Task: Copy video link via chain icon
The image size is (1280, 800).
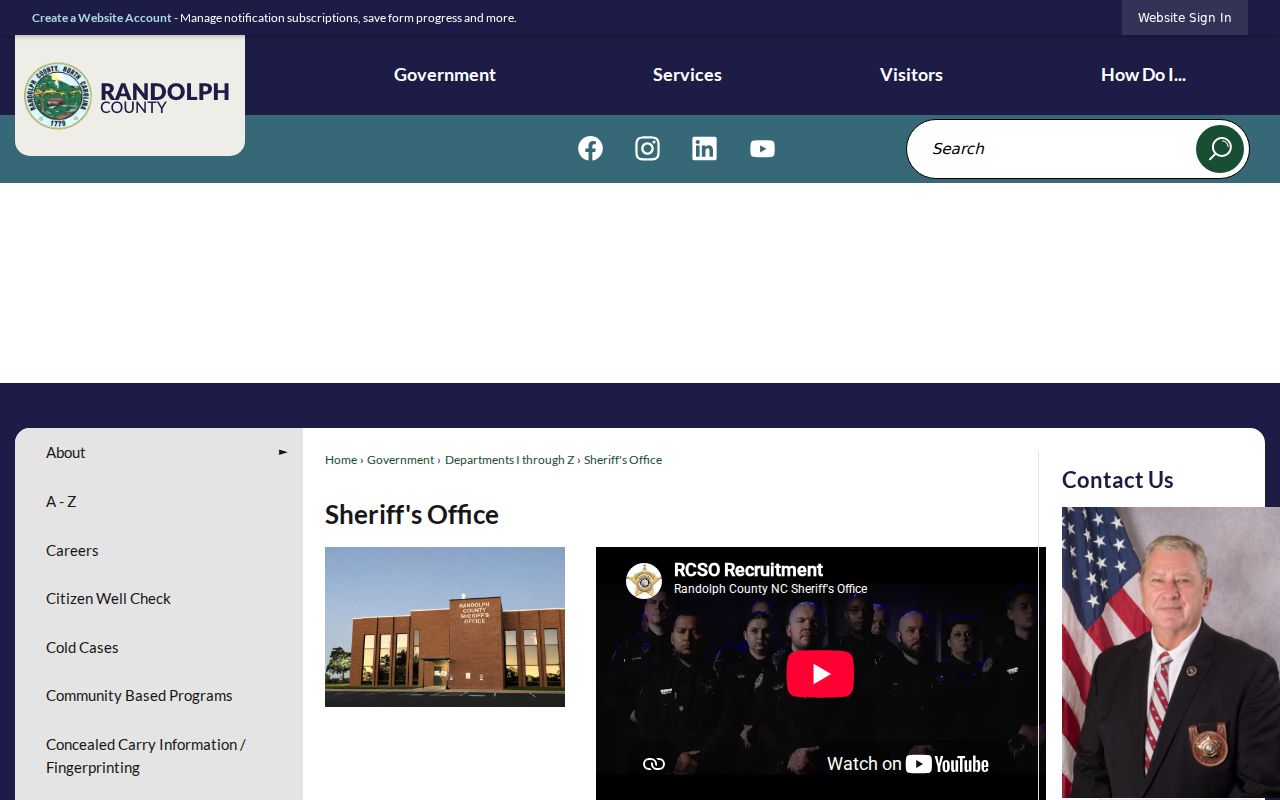Action: [654, 764]
